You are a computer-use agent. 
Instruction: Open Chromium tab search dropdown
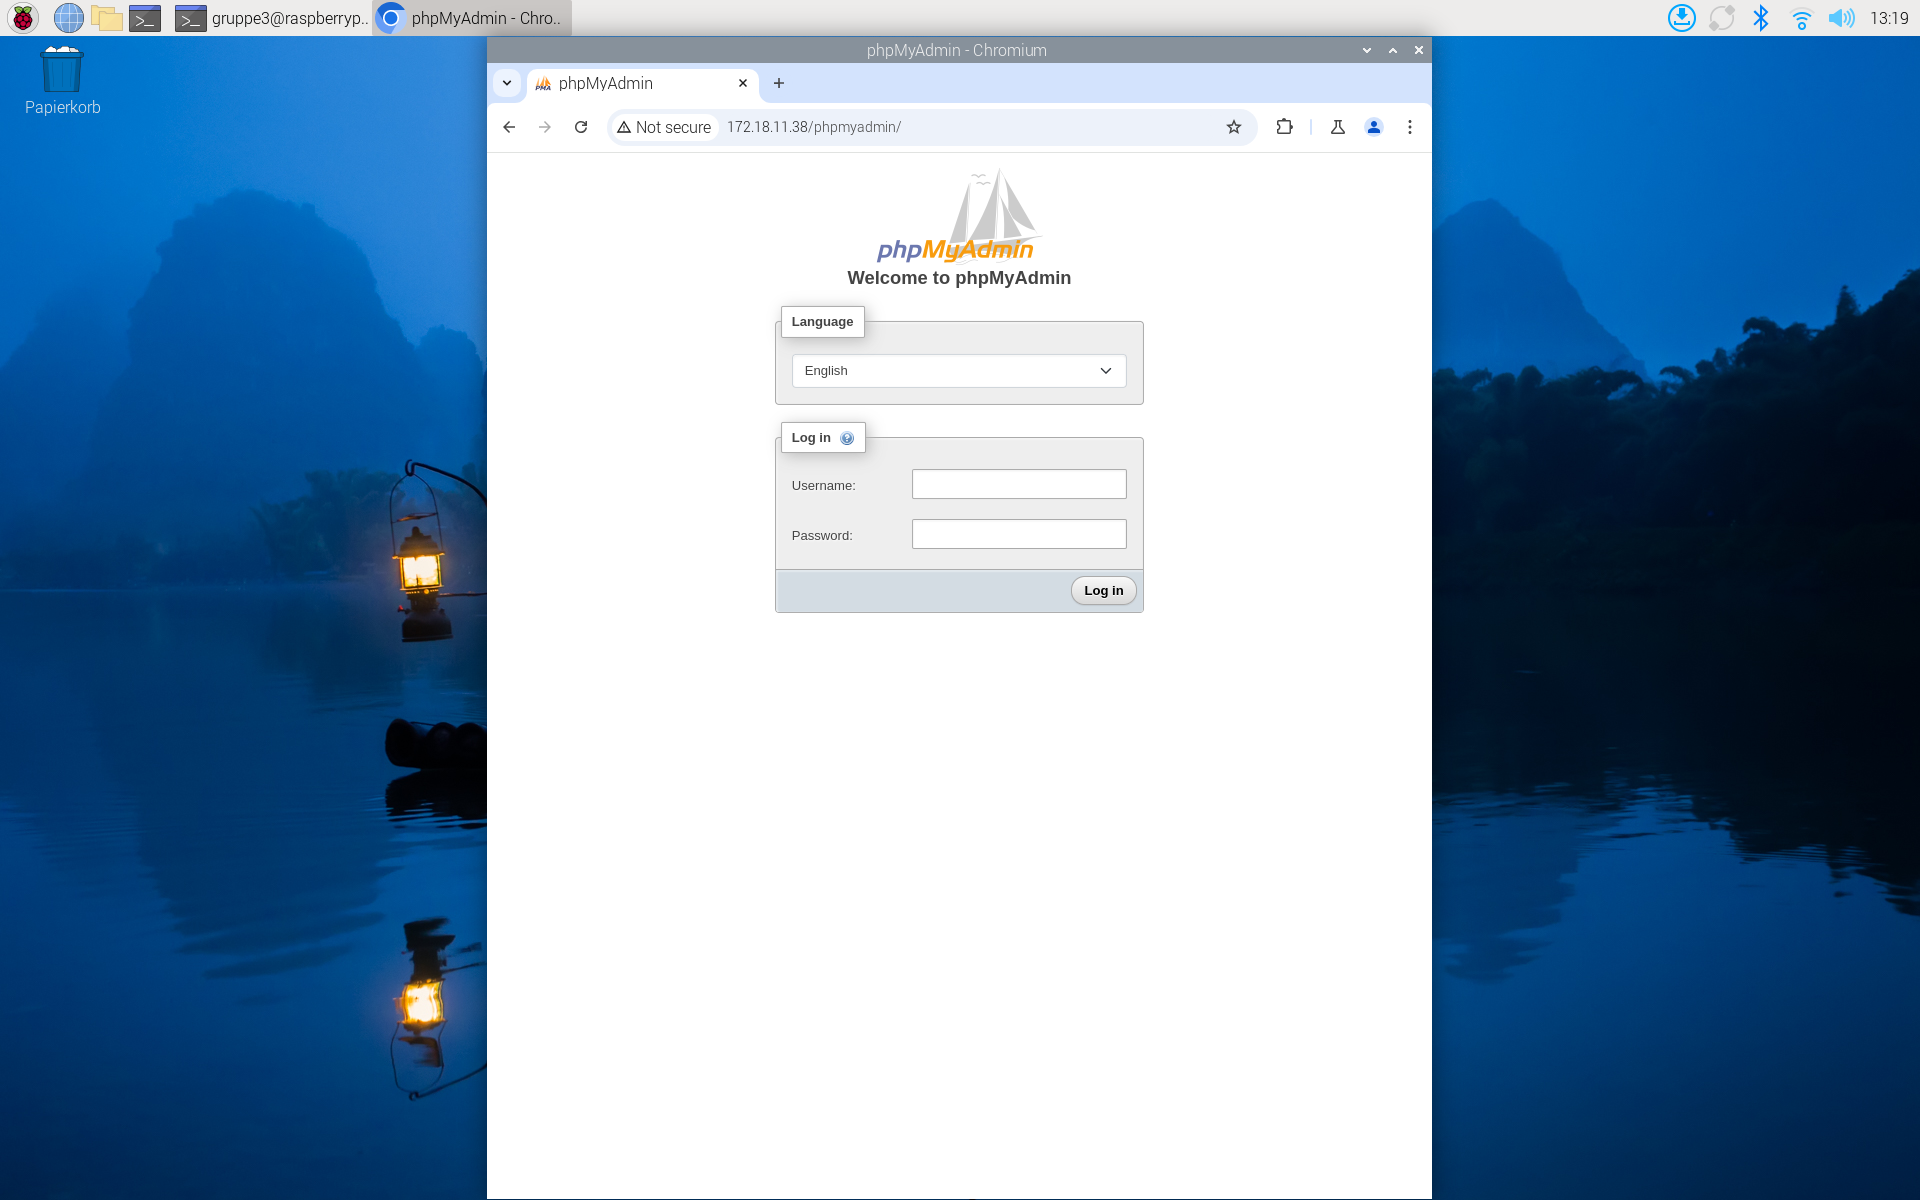coord(507,83)
